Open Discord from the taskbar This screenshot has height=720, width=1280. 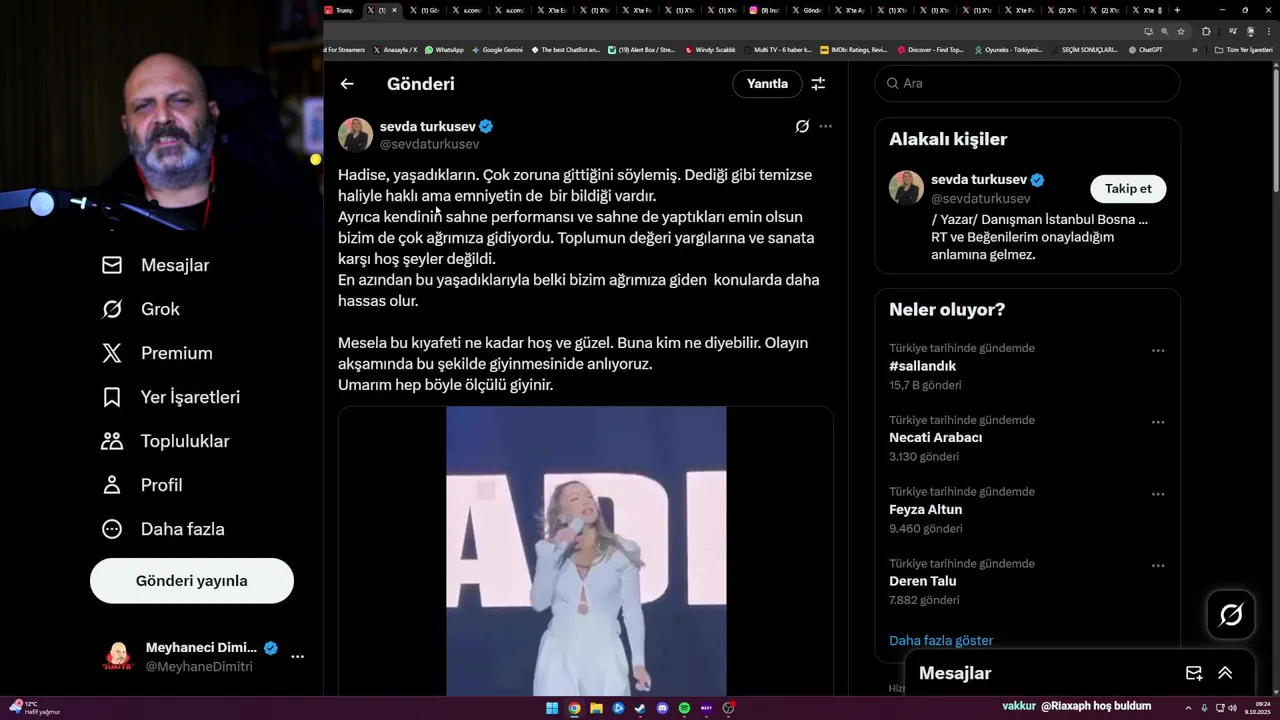click(x=662, y=708)
